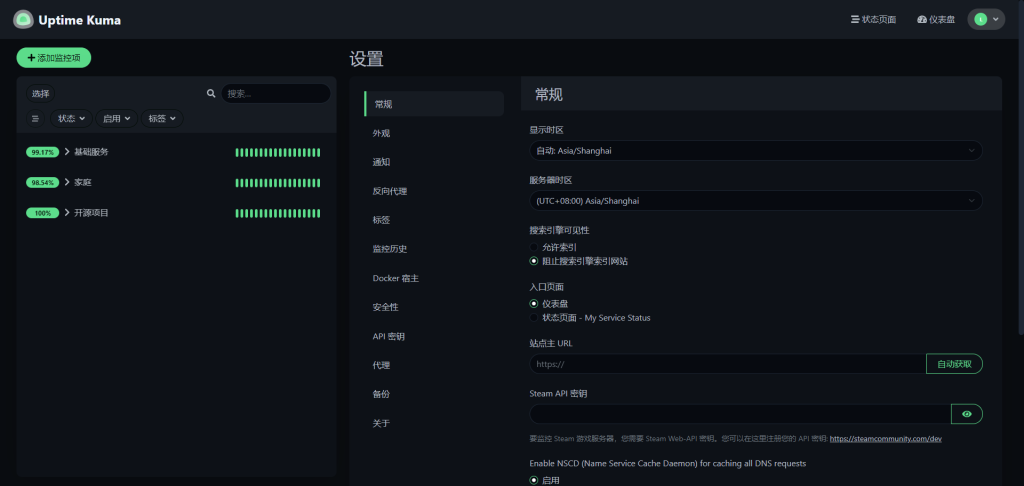Switch to the 外观 settings tab
Image resolution: width=1024 pixels, height=486 pixels.
(x=381, y=133)
